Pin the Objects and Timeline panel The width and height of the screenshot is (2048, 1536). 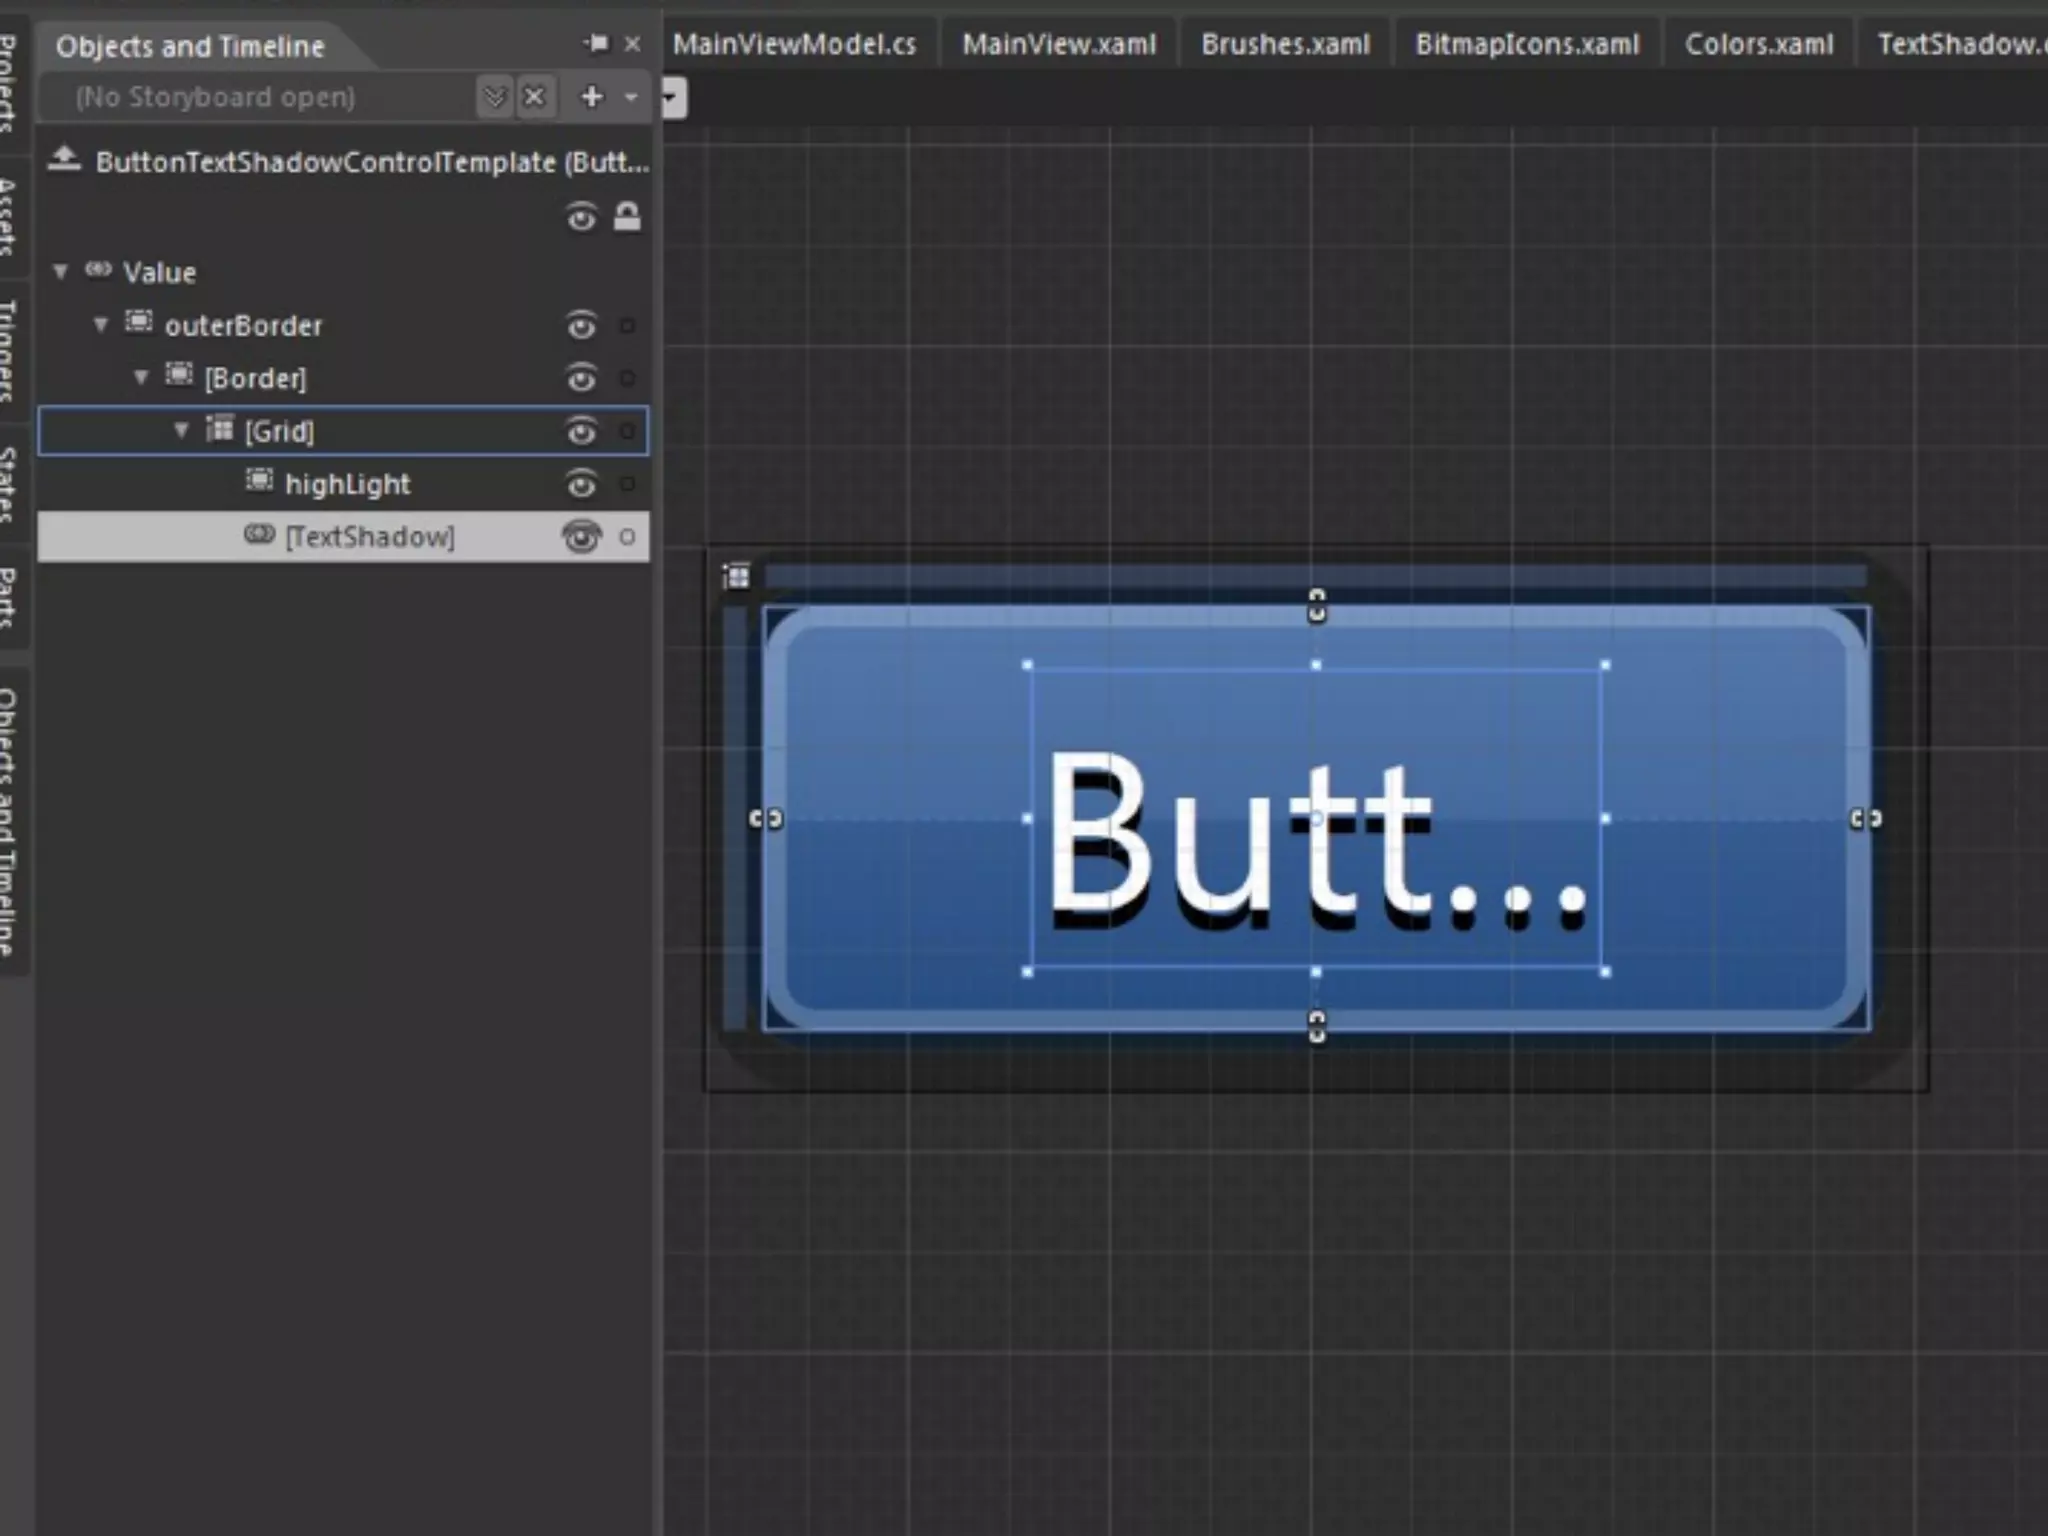click(x=596, y=44)
